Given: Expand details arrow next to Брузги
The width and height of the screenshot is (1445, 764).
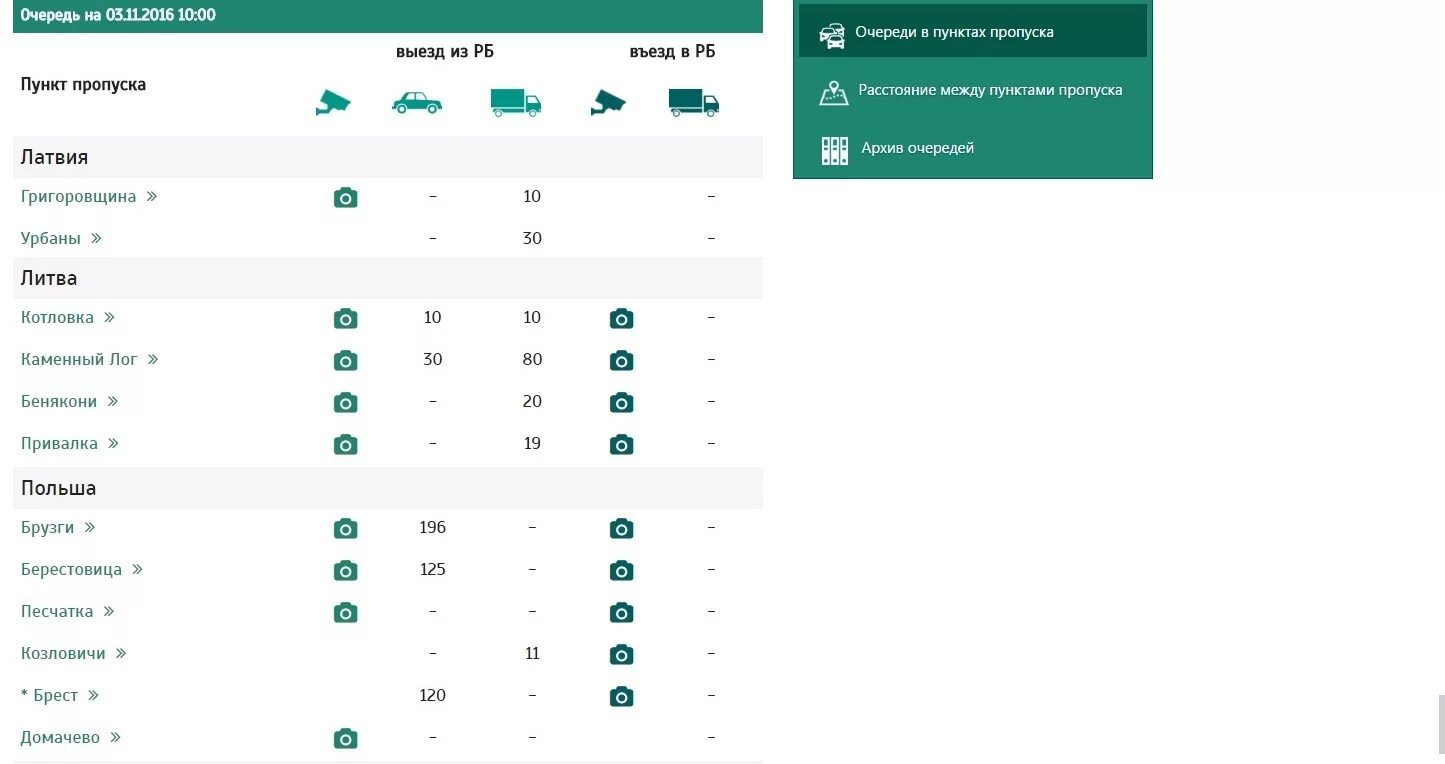Looking at the screenshot, I should pyautogui.click(x=90, y=527).
